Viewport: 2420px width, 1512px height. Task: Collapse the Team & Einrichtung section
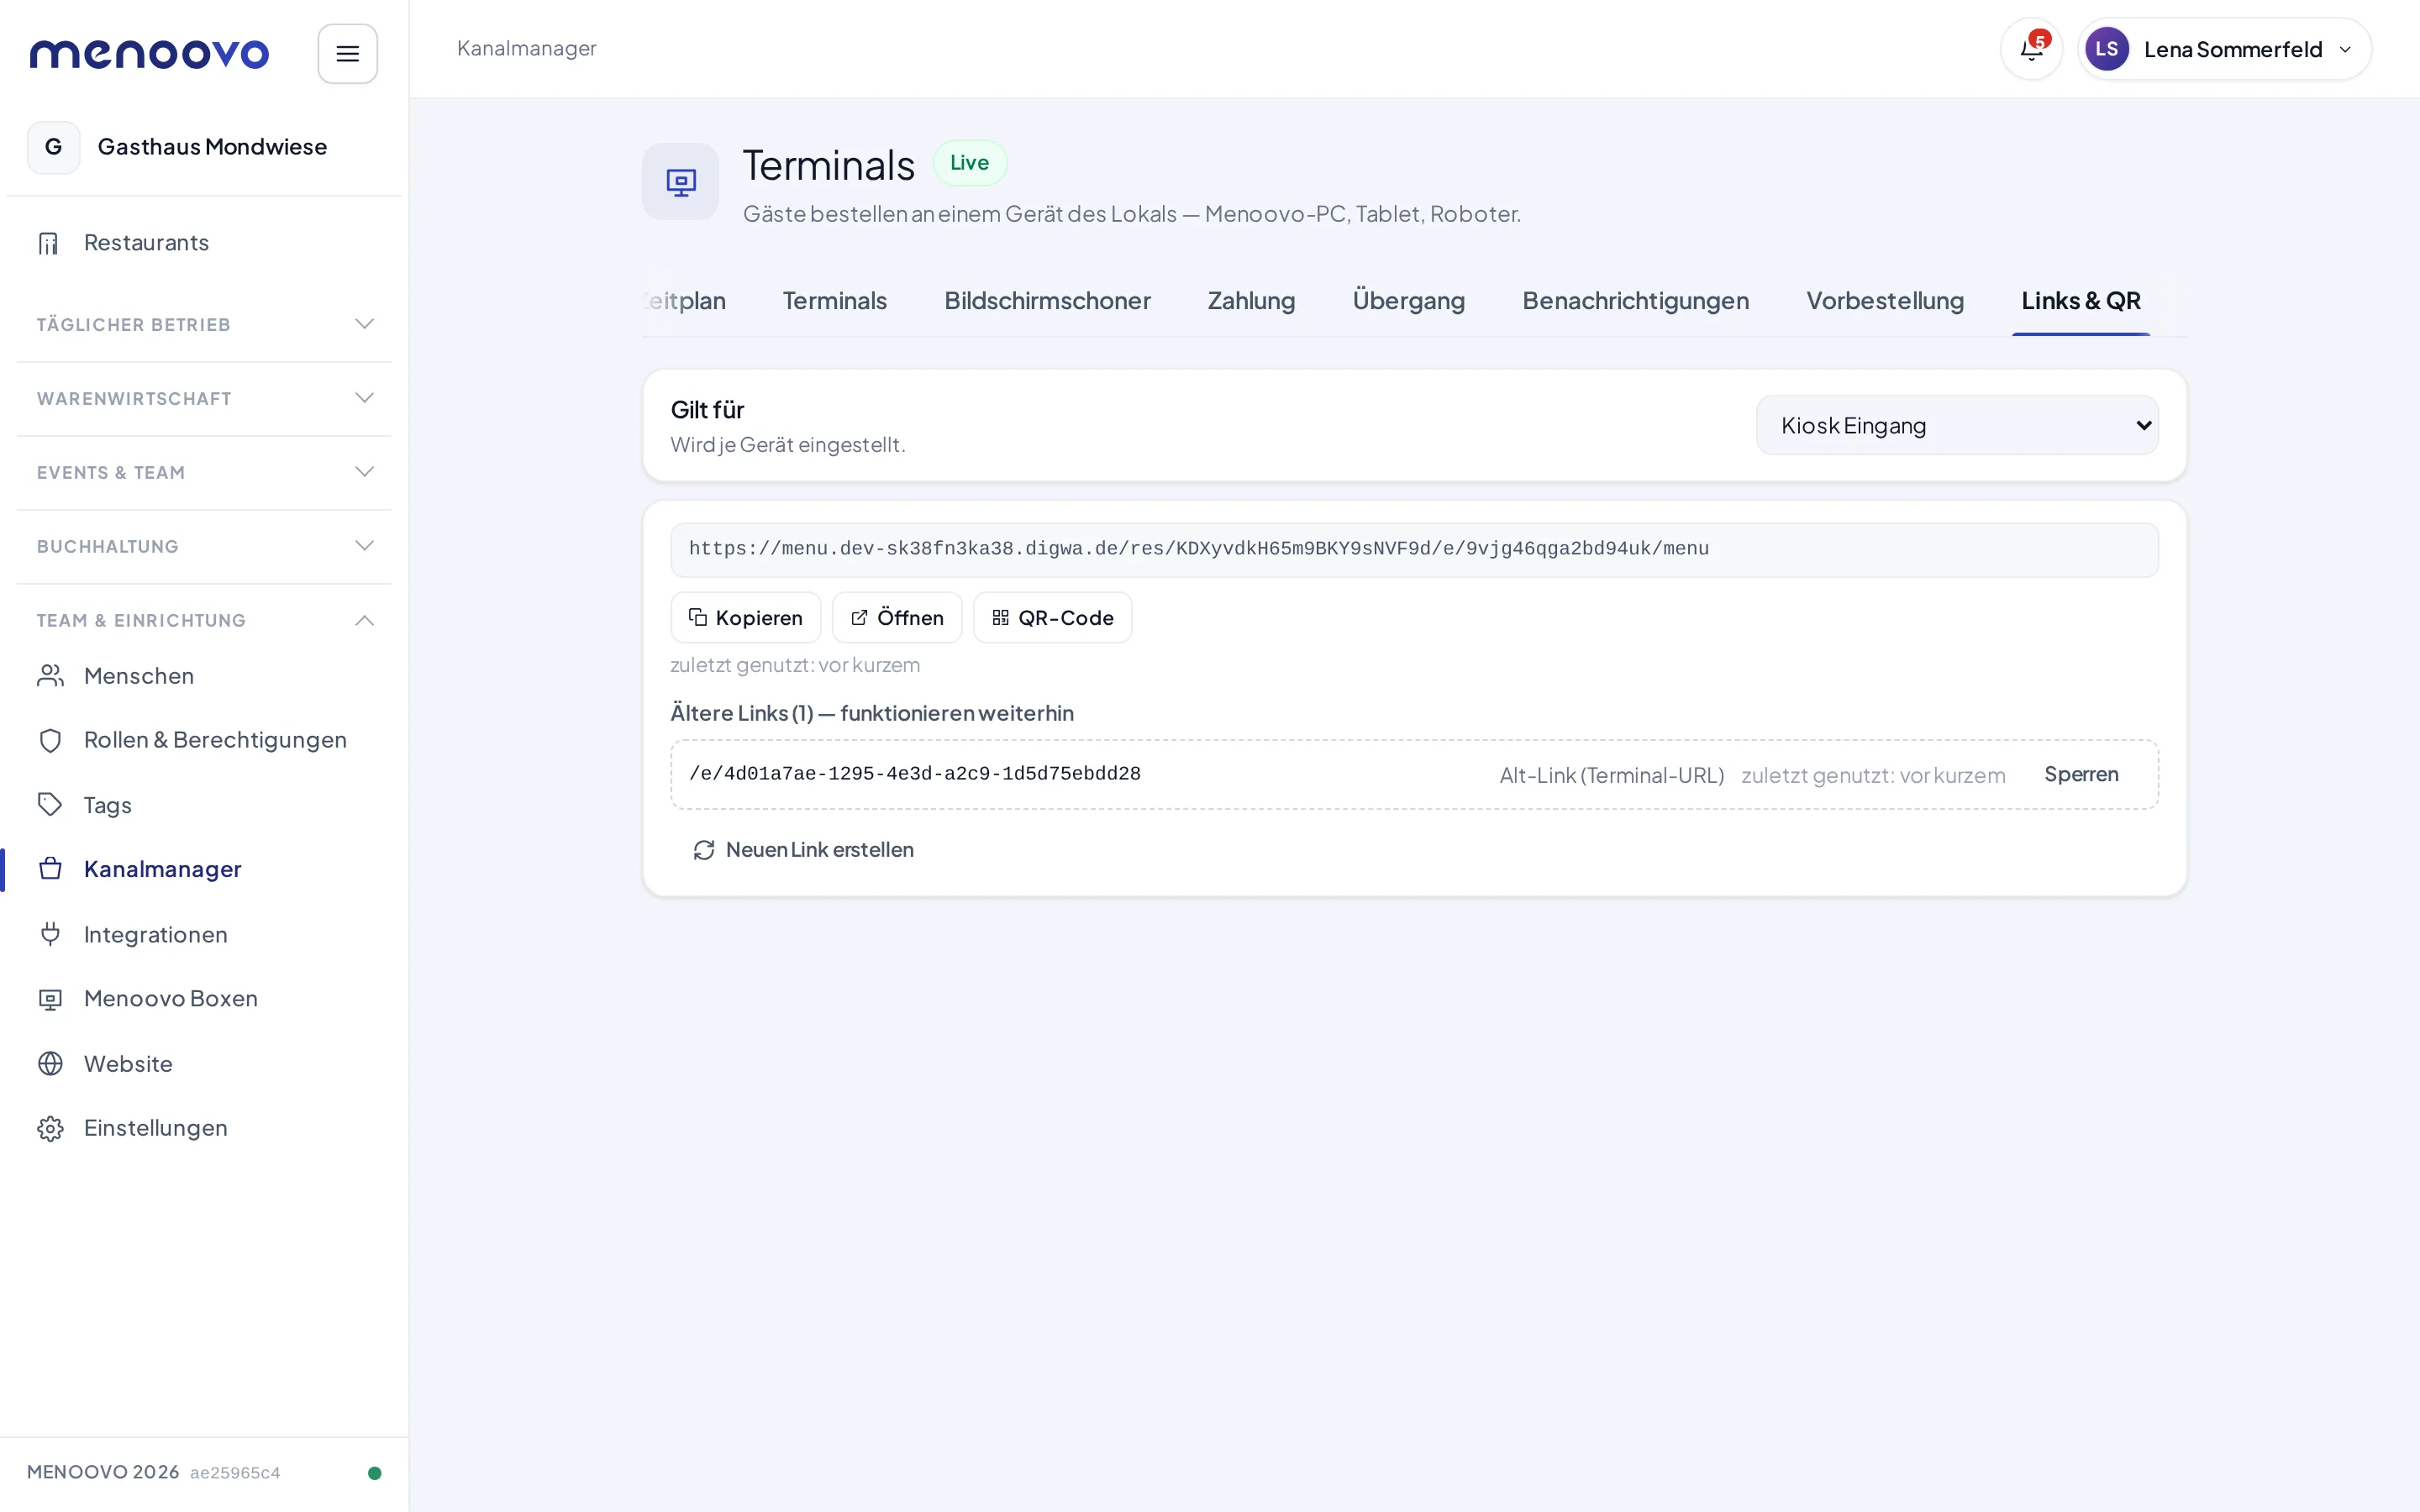[204, 620]
